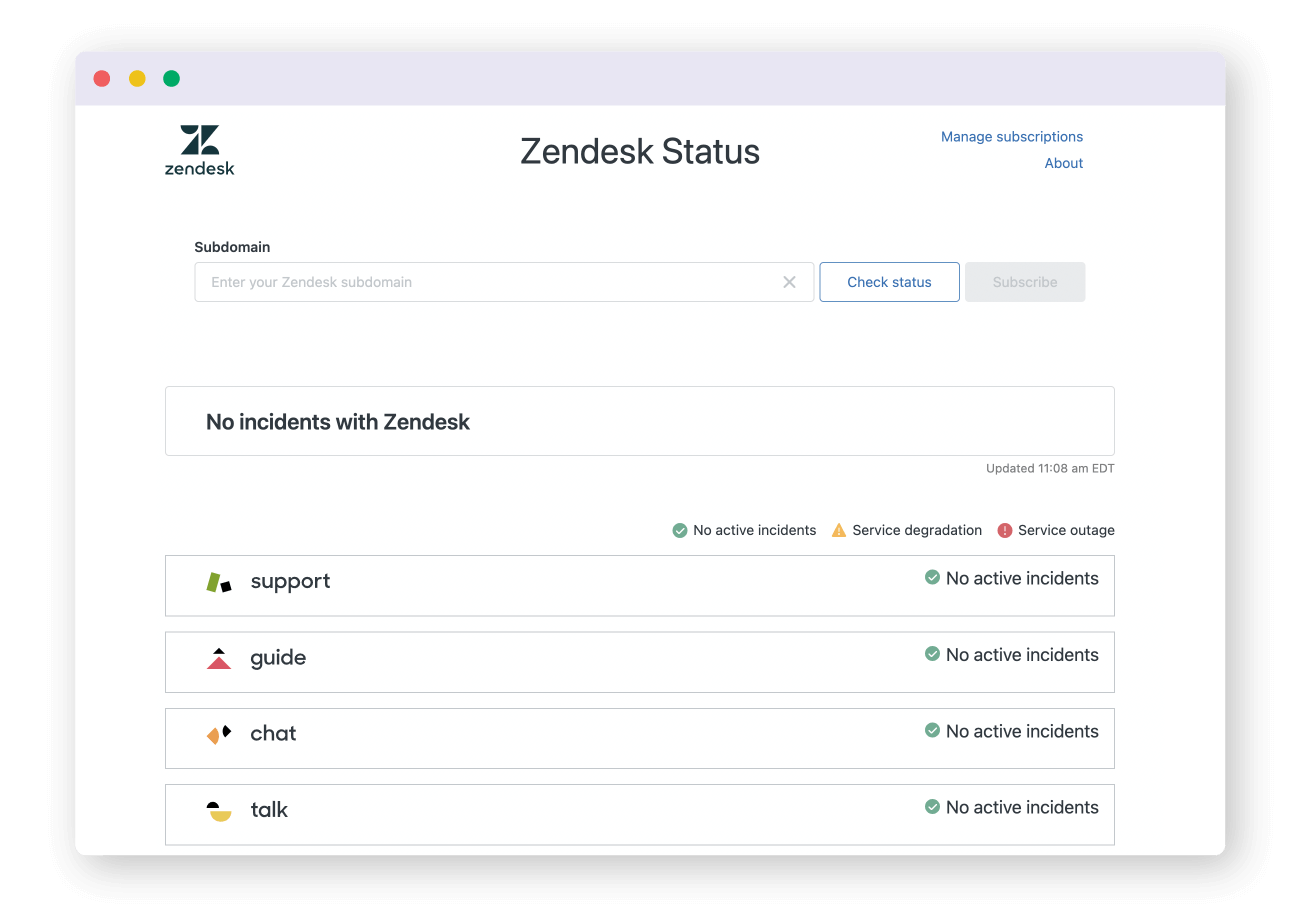
Task: Click No active incidents text in guide row
Action: 1022,655
